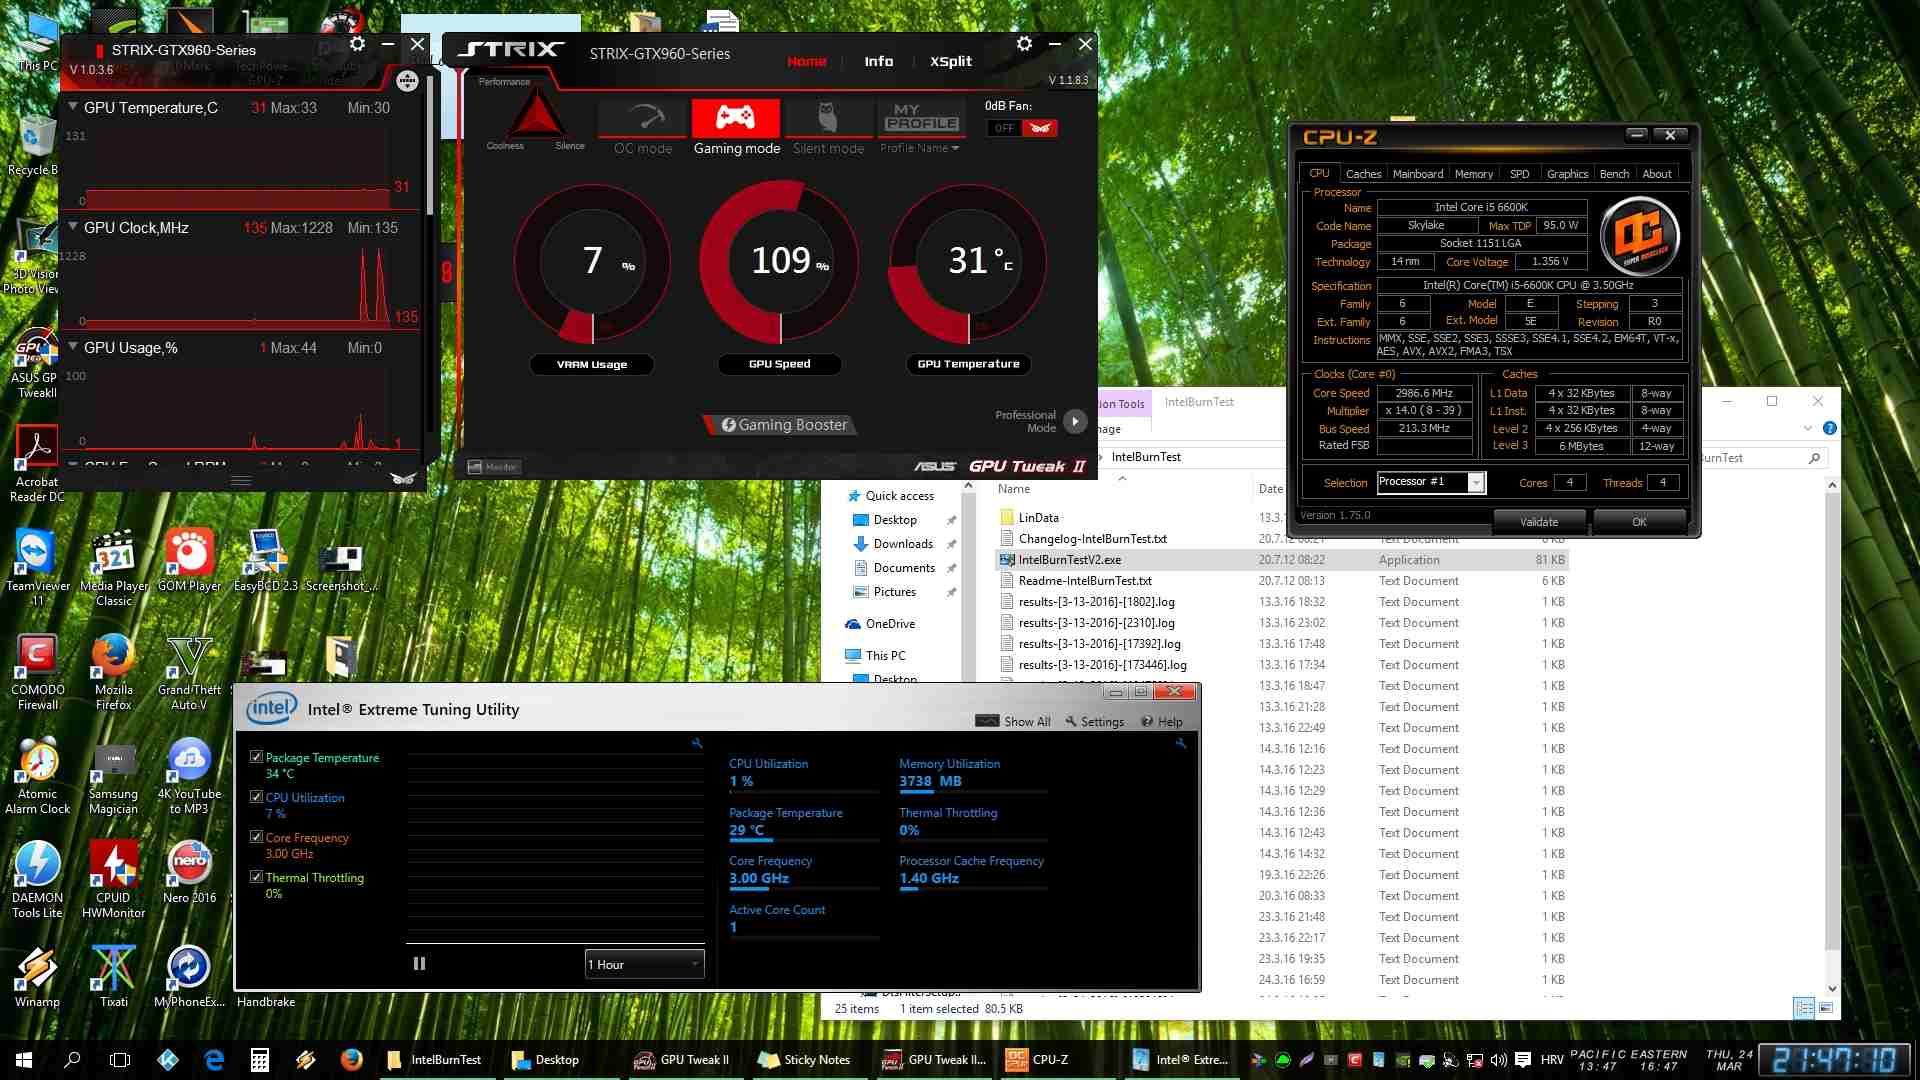Screen dimensions: 1920x1080
Task: Open GPU Tweak settings gear icon
Action: [1024, 44]
